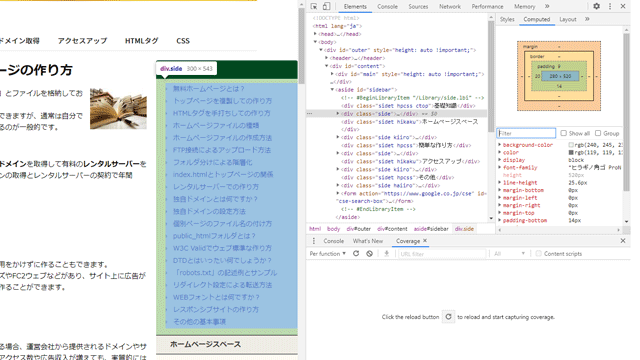The width and height of the screenshot is (640, 360).
Task: Open ellipsis actions for selected DOM node
Action: (310, 113)
